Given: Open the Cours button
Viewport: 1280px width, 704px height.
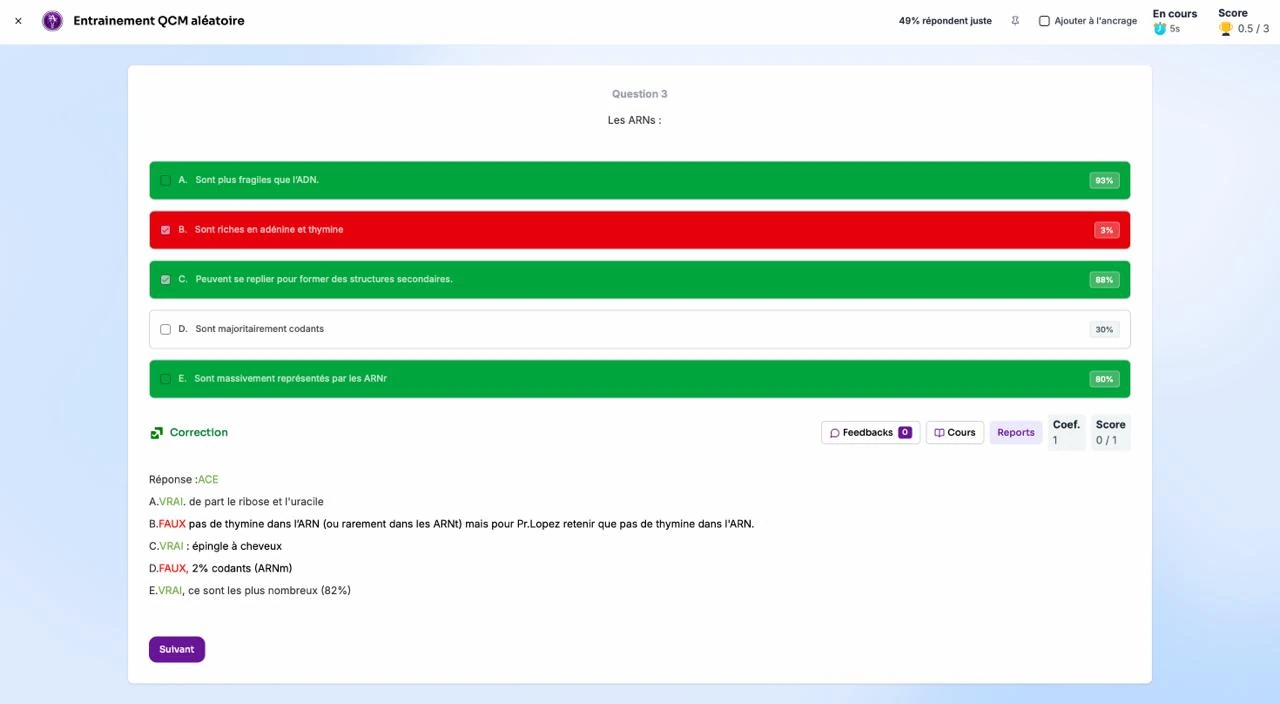Looking at the screenshot, I should 955,433.
